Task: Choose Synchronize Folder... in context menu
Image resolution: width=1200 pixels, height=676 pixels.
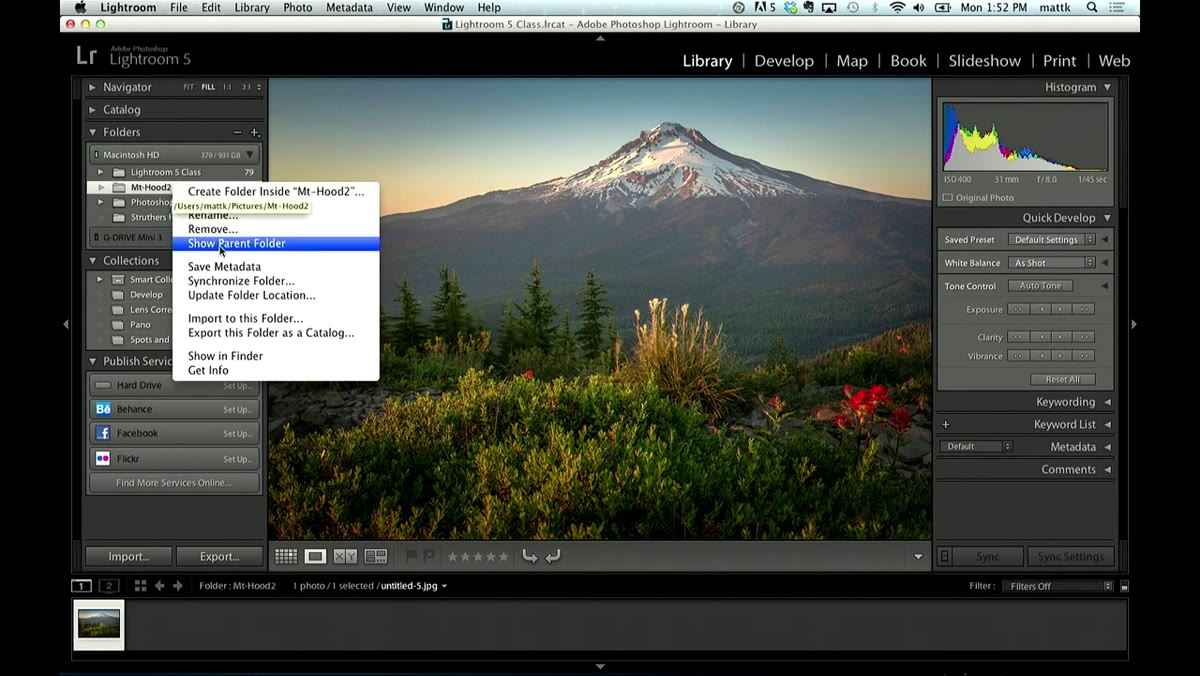Action: coord(276,281)
